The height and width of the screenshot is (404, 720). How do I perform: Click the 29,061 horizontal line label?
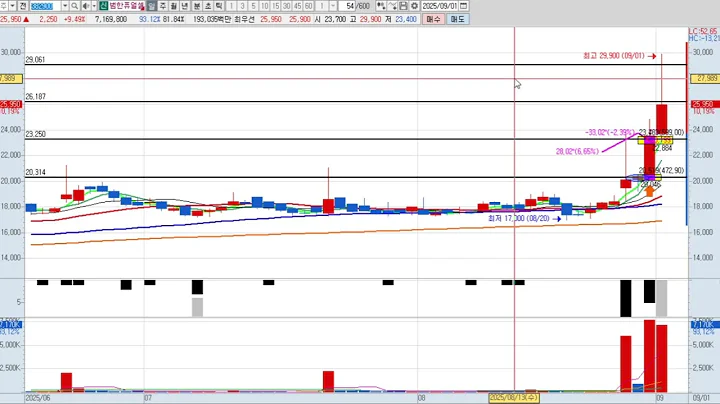[35, 60]
